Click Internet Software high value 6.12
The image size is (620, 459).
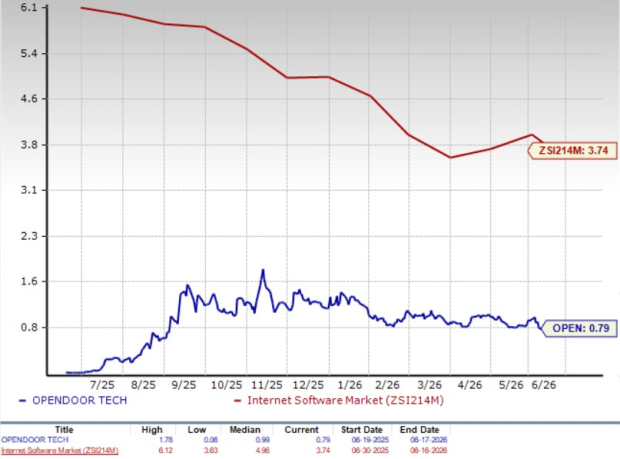point(166,450)
